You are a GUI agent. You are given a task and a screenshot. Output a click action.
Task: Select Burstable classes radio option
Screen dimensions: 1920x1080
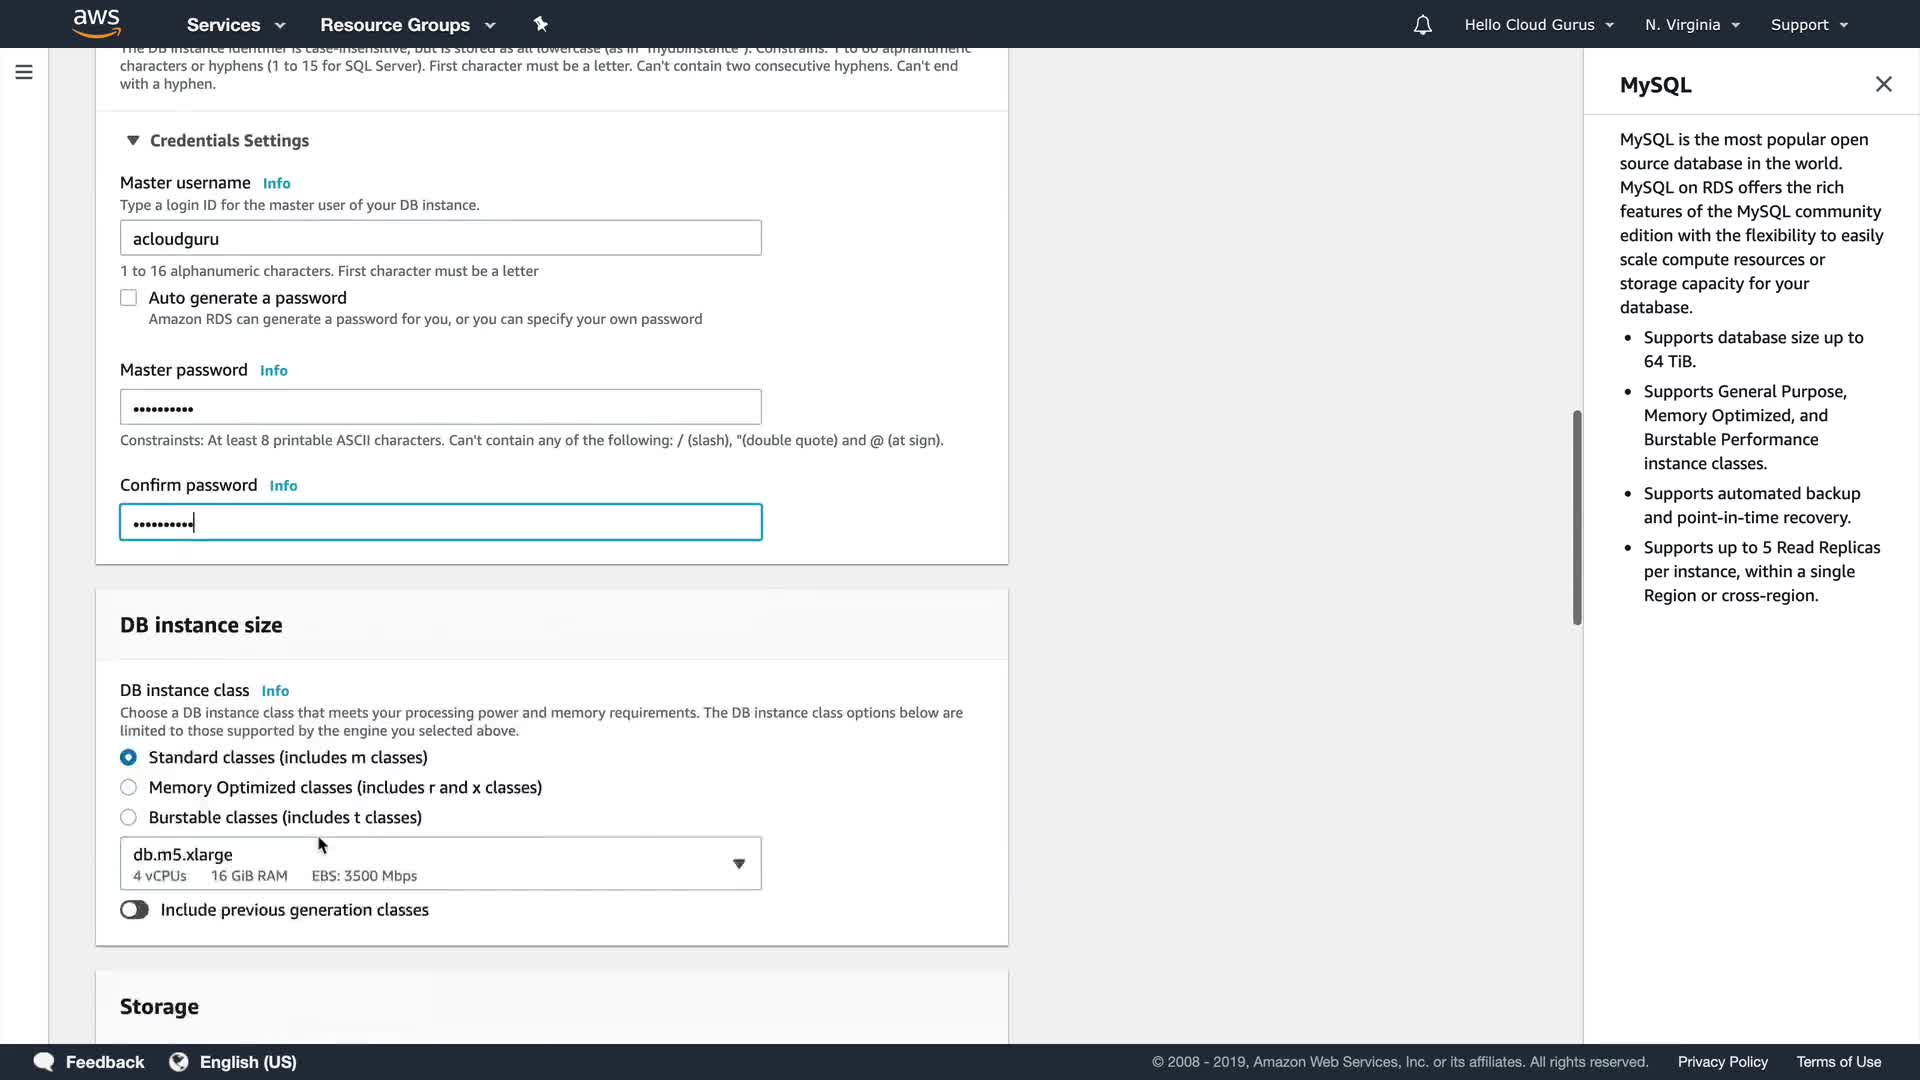tap(129, 818)
